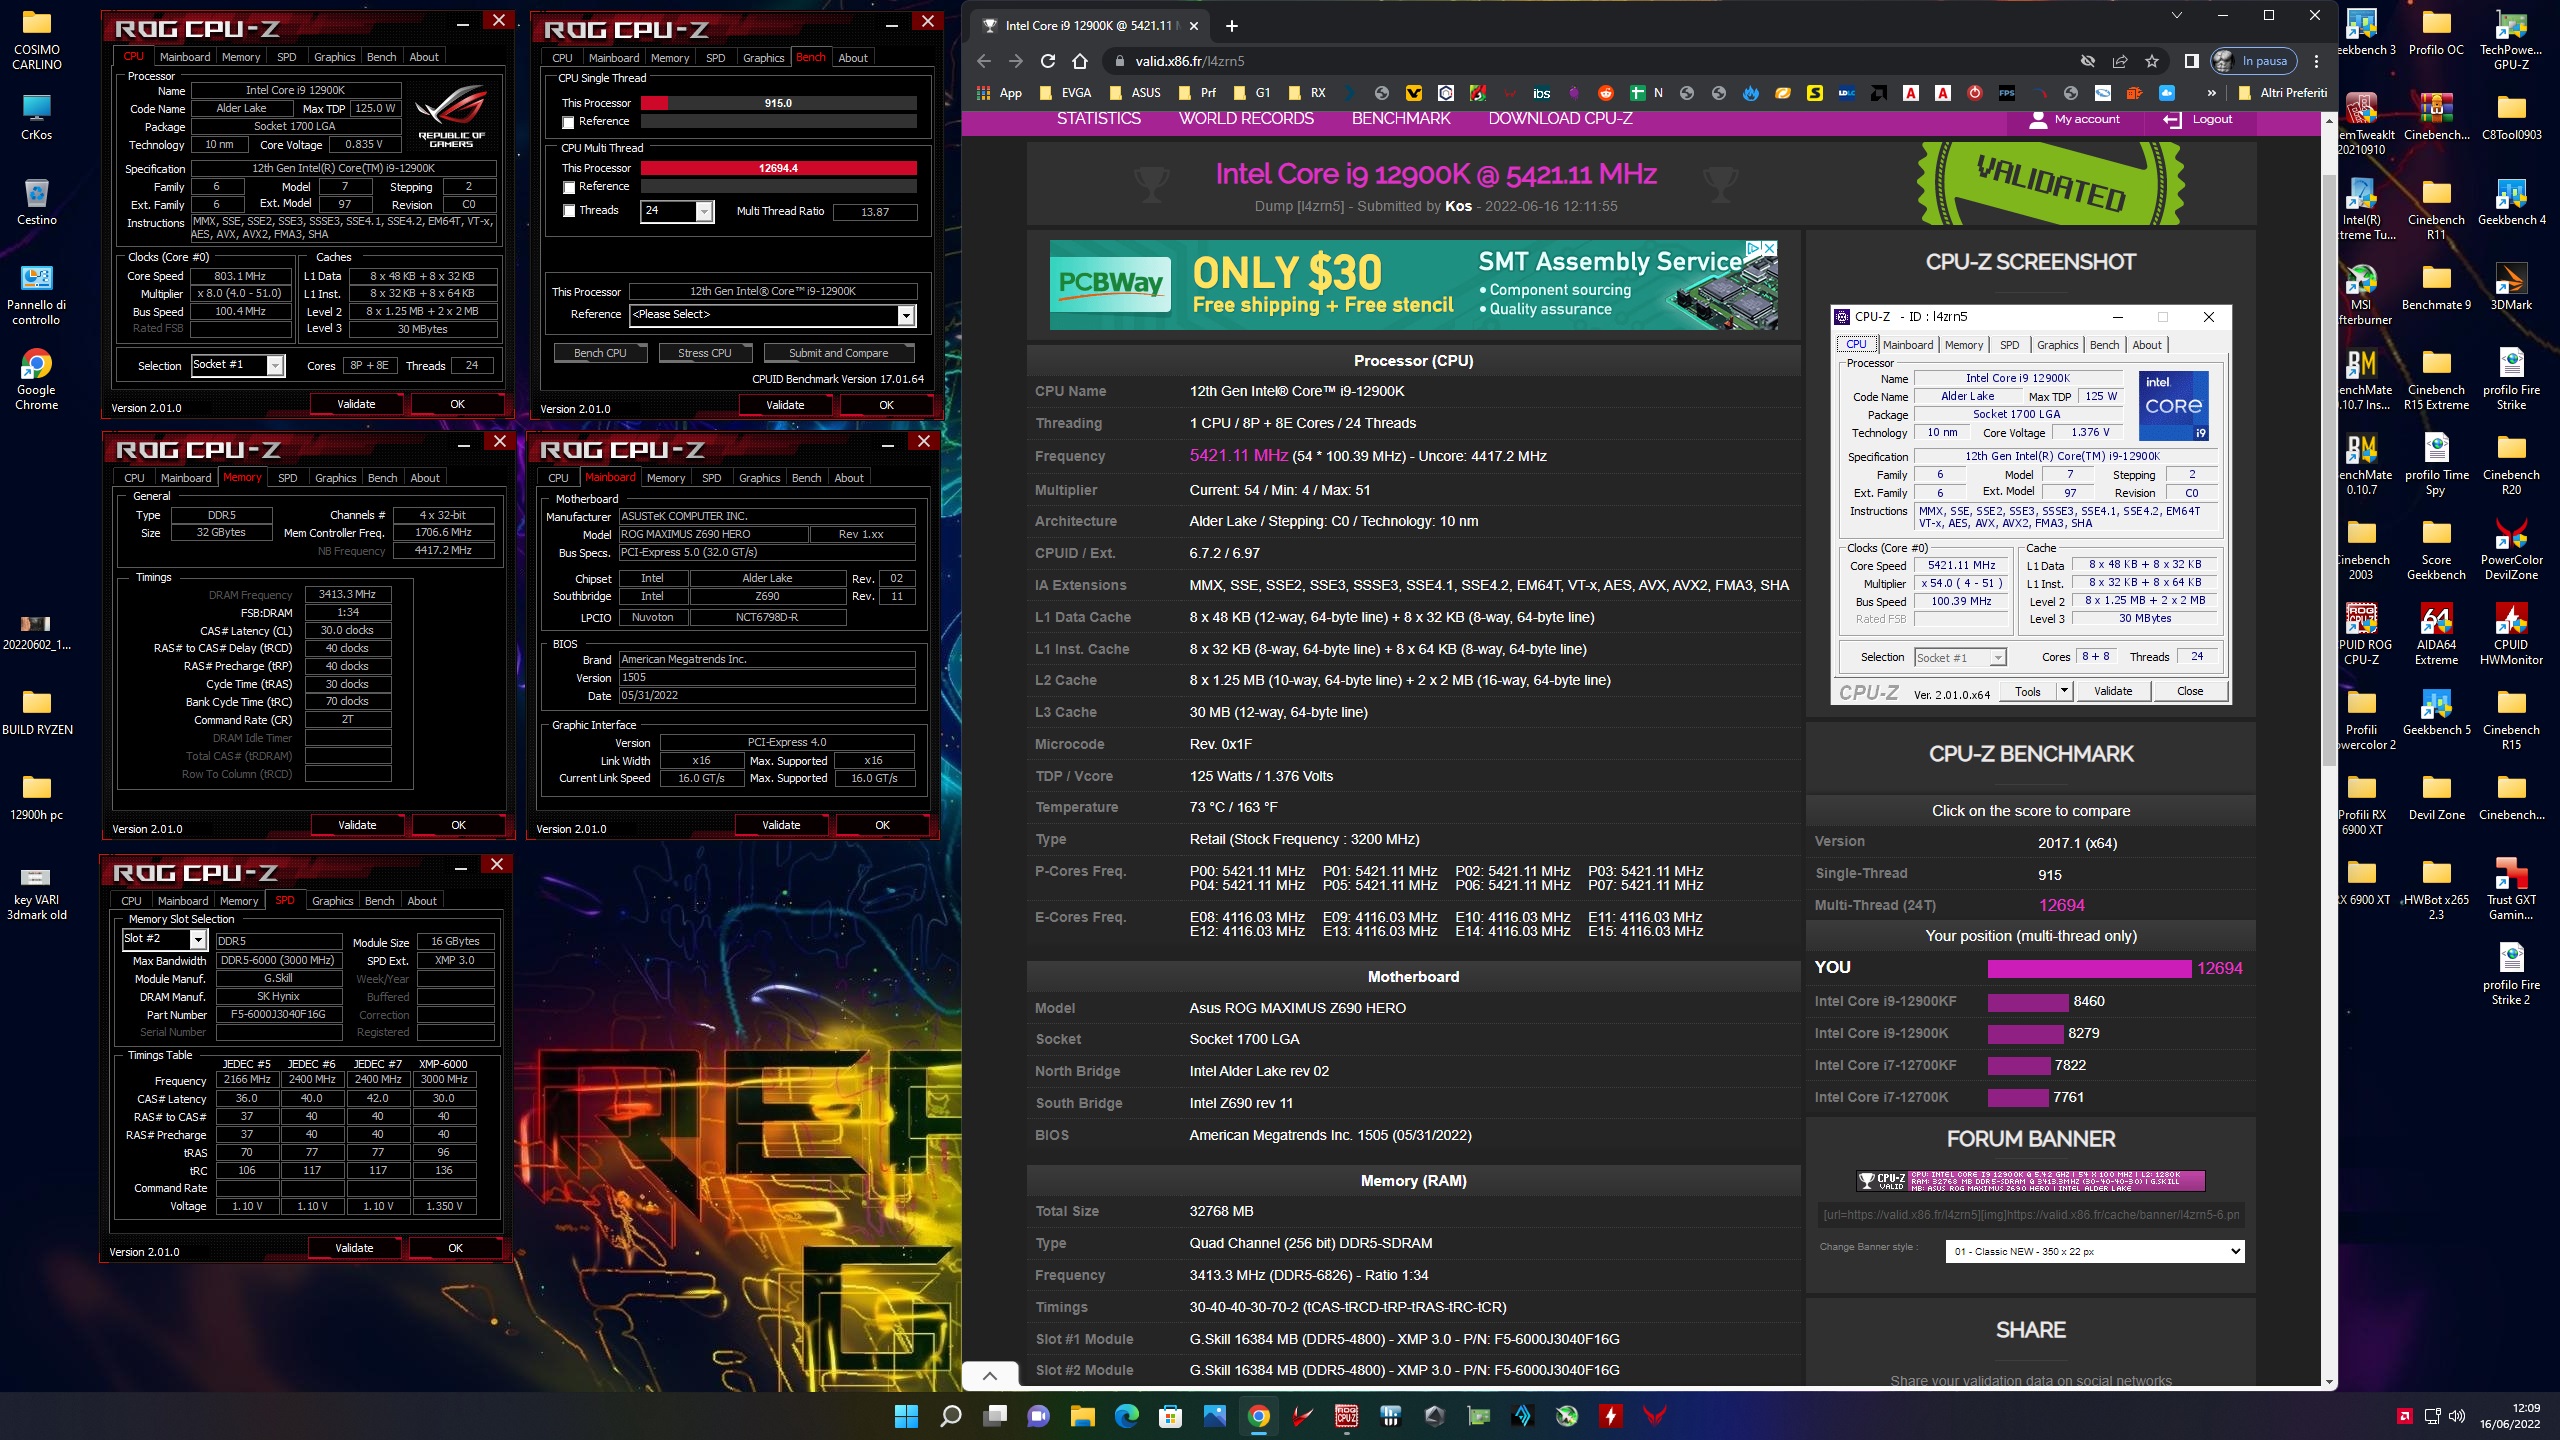Open the Cestino recycle bin icon
The image size is (2560, 1440).
point(36,201)
